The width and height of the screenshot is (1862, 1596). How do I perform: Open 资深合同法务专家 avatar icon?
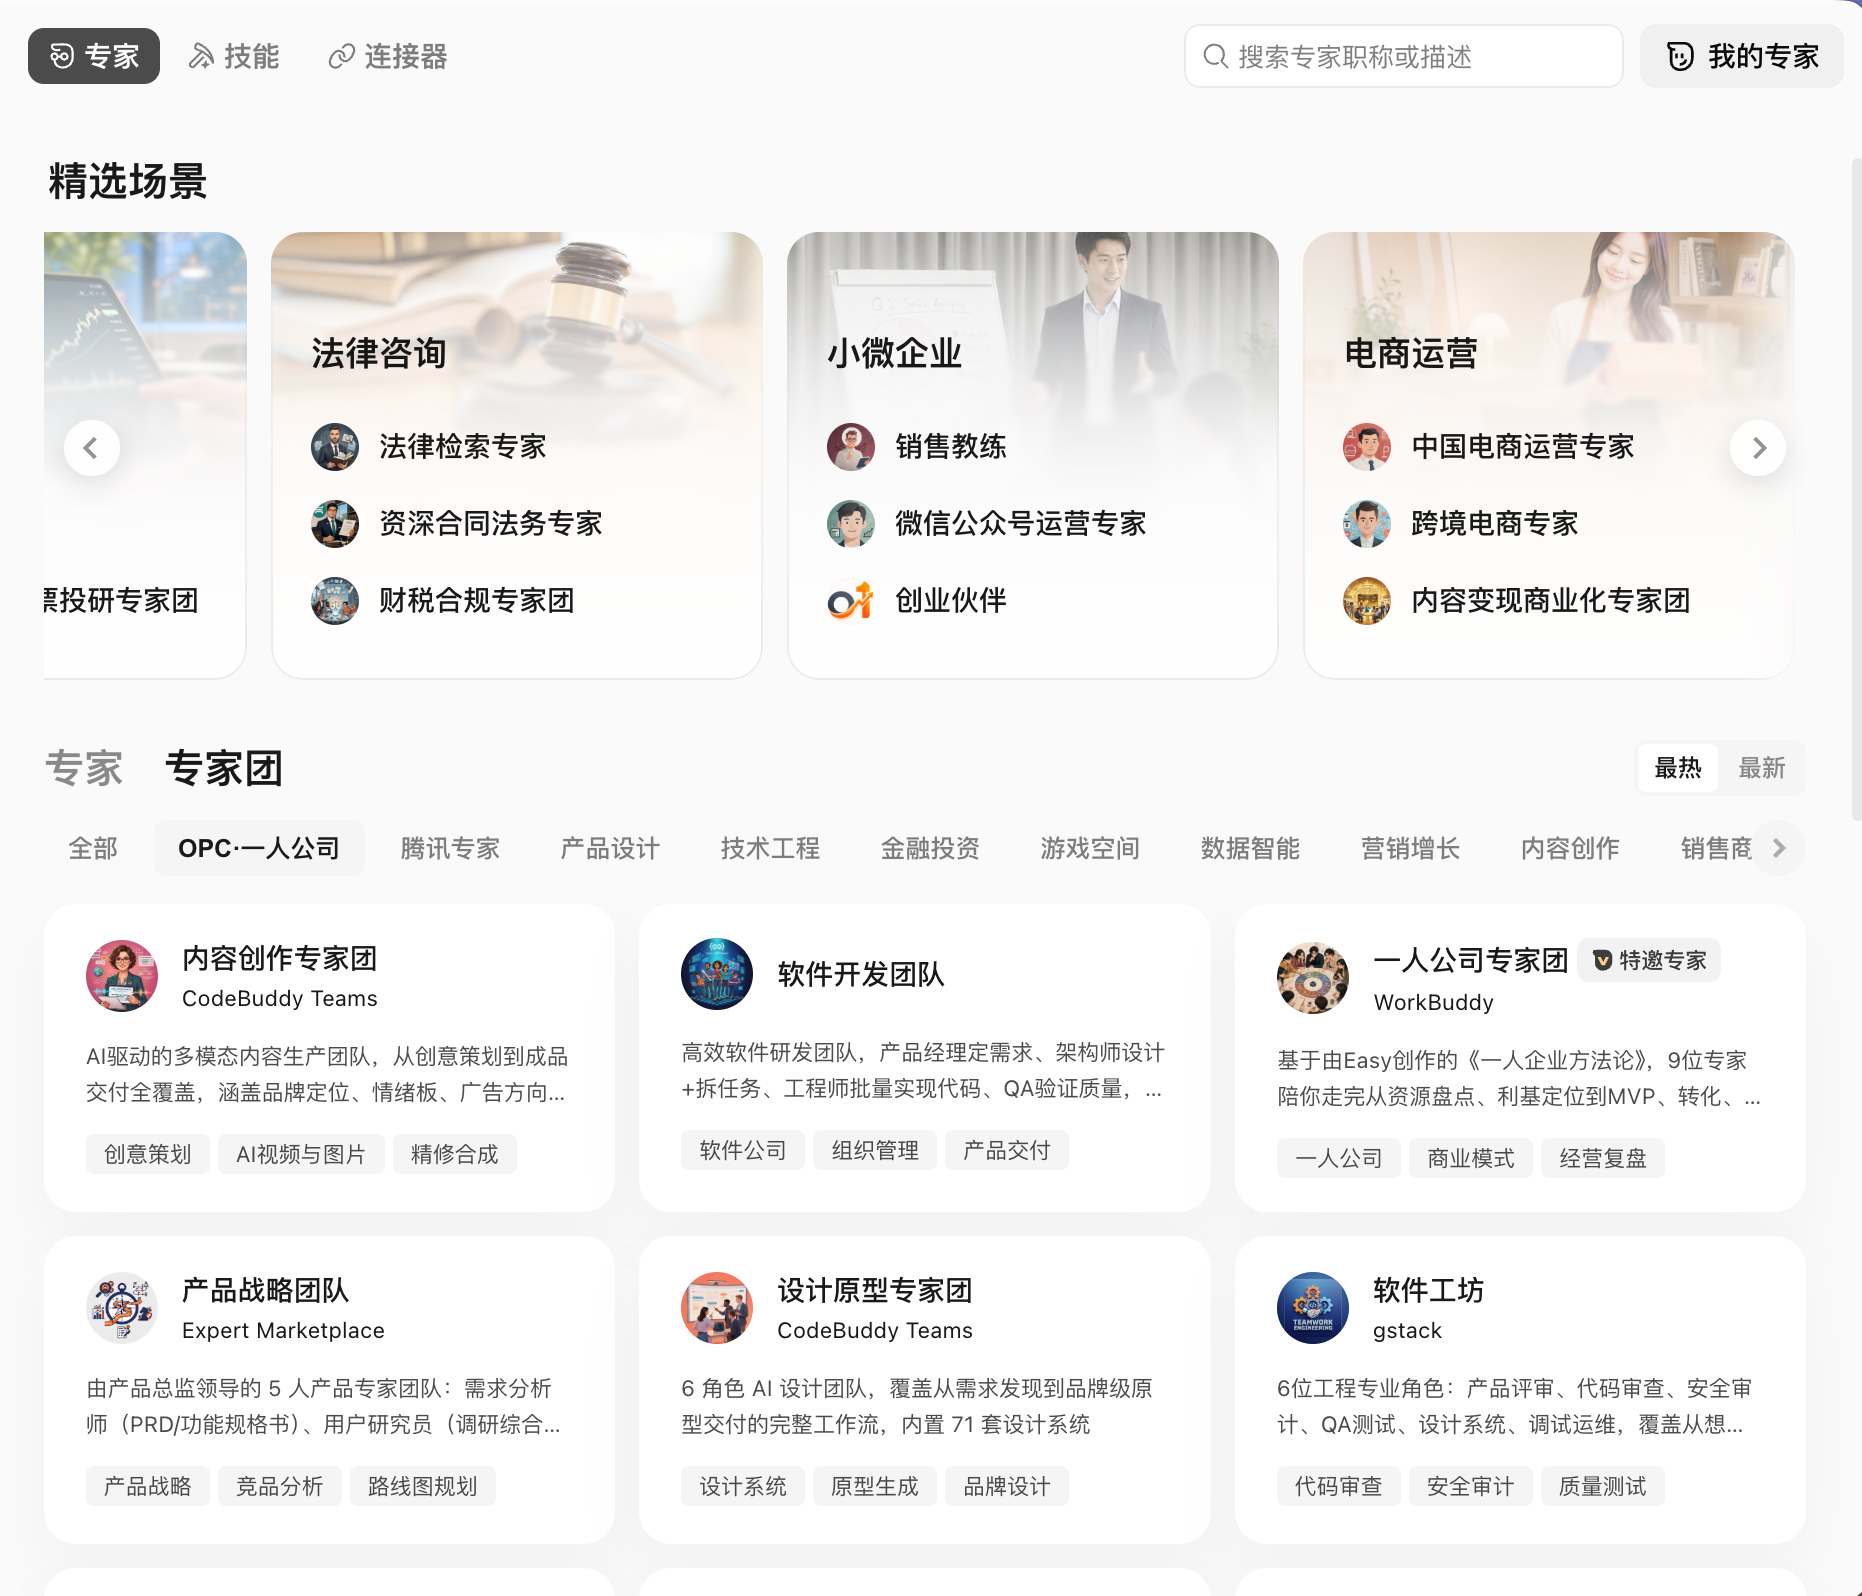click(335, 524)
